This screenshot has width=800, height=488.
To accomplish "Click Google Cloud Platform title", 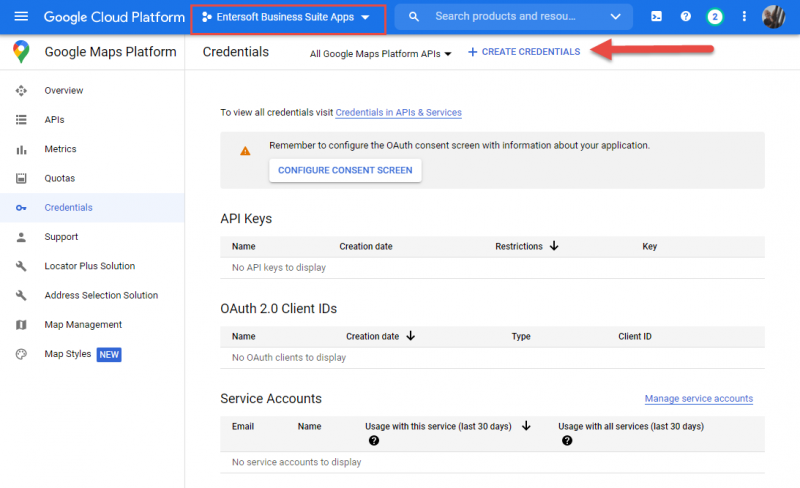I will click(114, 17).
